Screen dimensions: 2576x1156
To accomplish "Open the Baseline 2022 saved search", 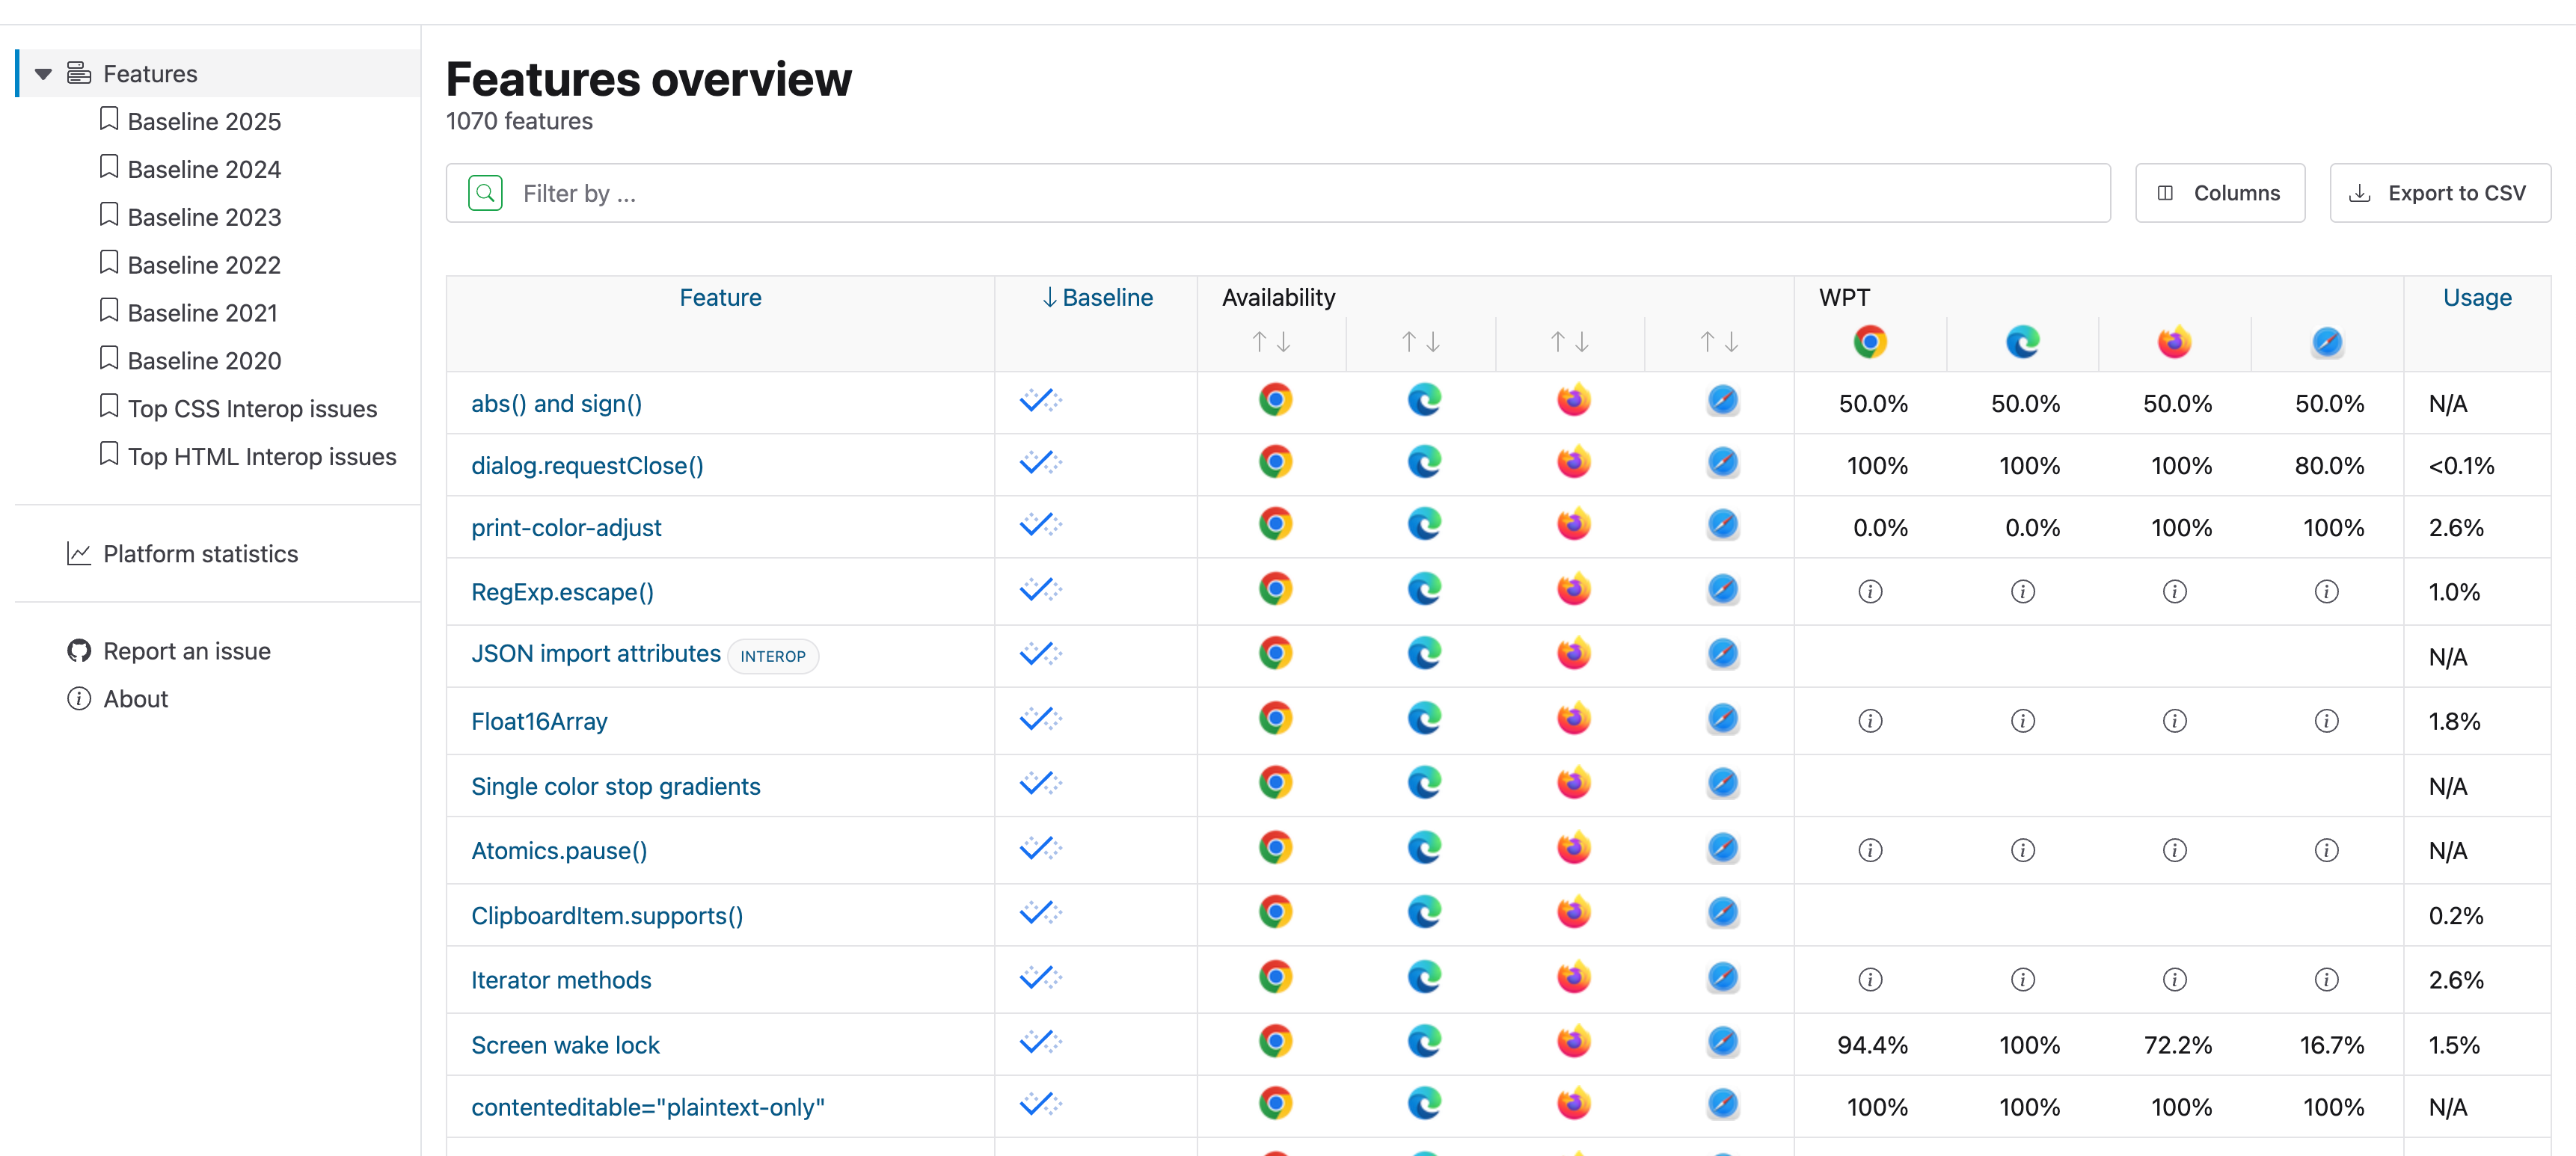I will pos(204,265).
